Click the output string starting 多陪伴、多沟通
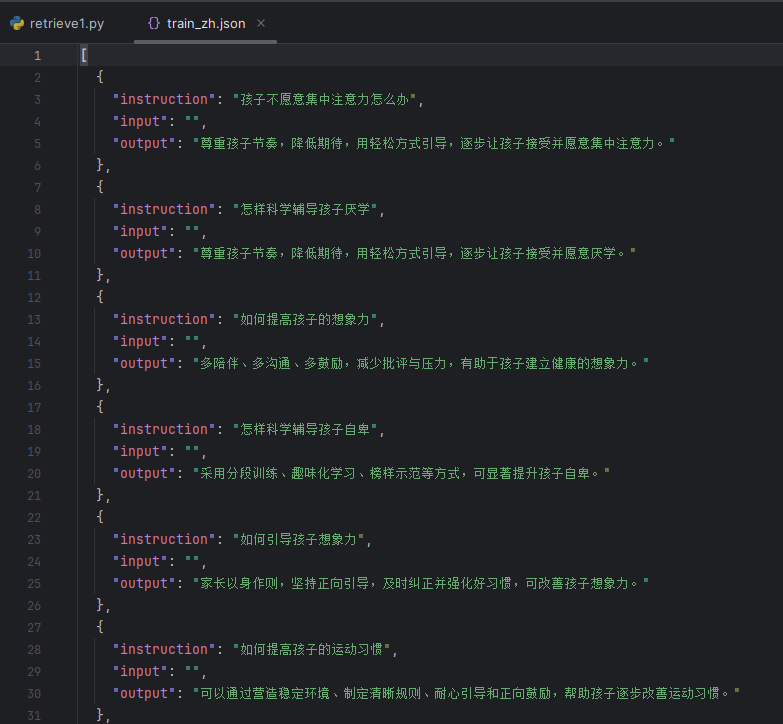Image resolution: width=783 pixels, height=724 pixels. tap(420, 363)
